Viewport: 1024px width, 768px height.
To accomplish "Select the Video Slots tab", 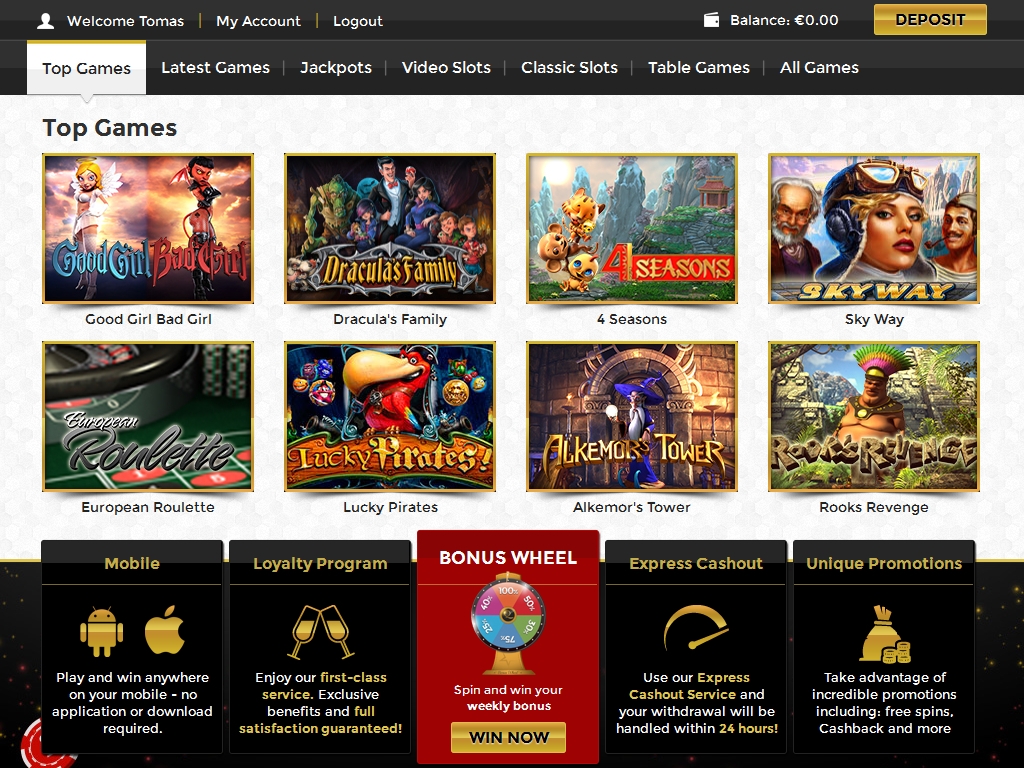I will point(446,68).
